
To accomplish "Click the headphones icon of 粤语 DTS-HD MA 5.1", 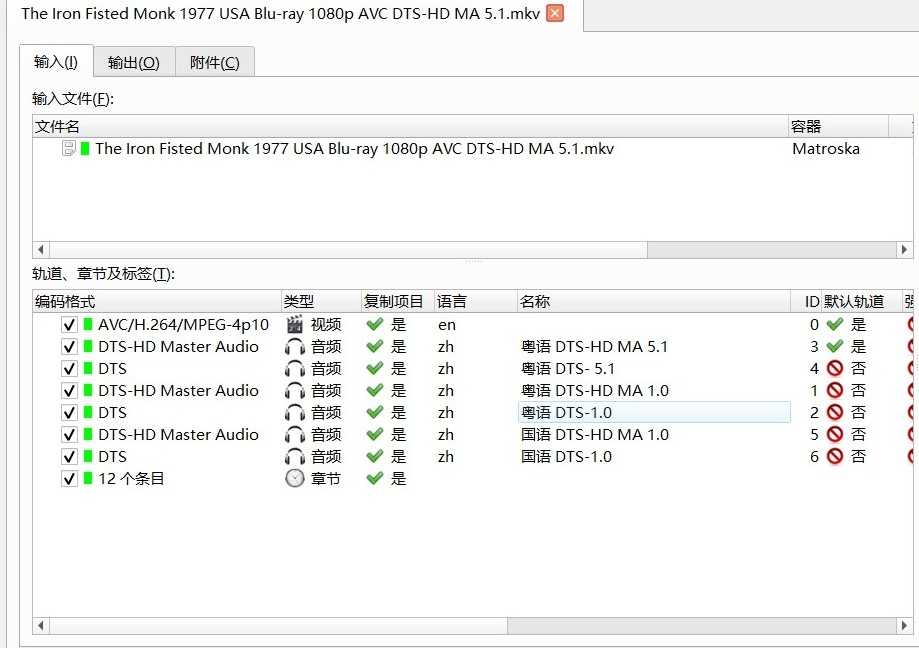I will [295, 347].
